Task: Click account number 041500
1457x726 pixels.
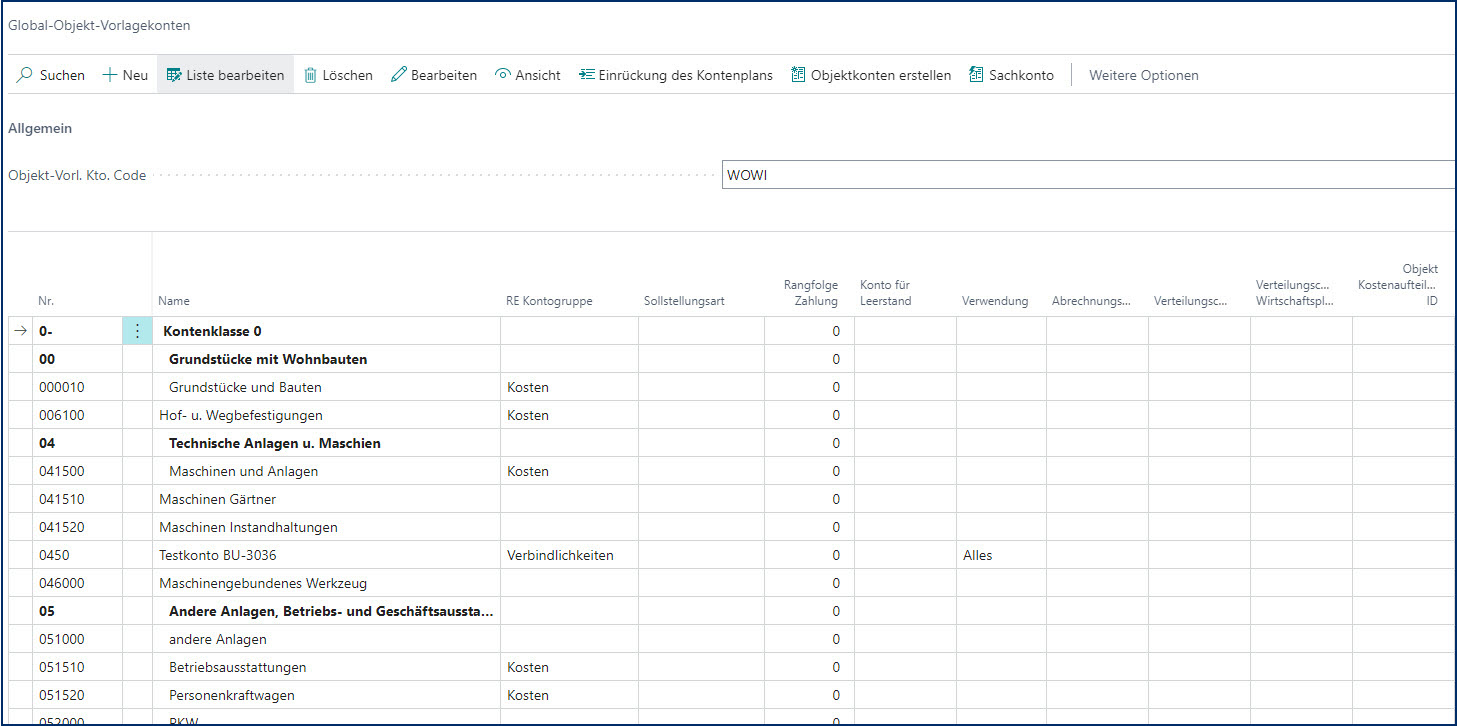Action: (x=62, y=471)
